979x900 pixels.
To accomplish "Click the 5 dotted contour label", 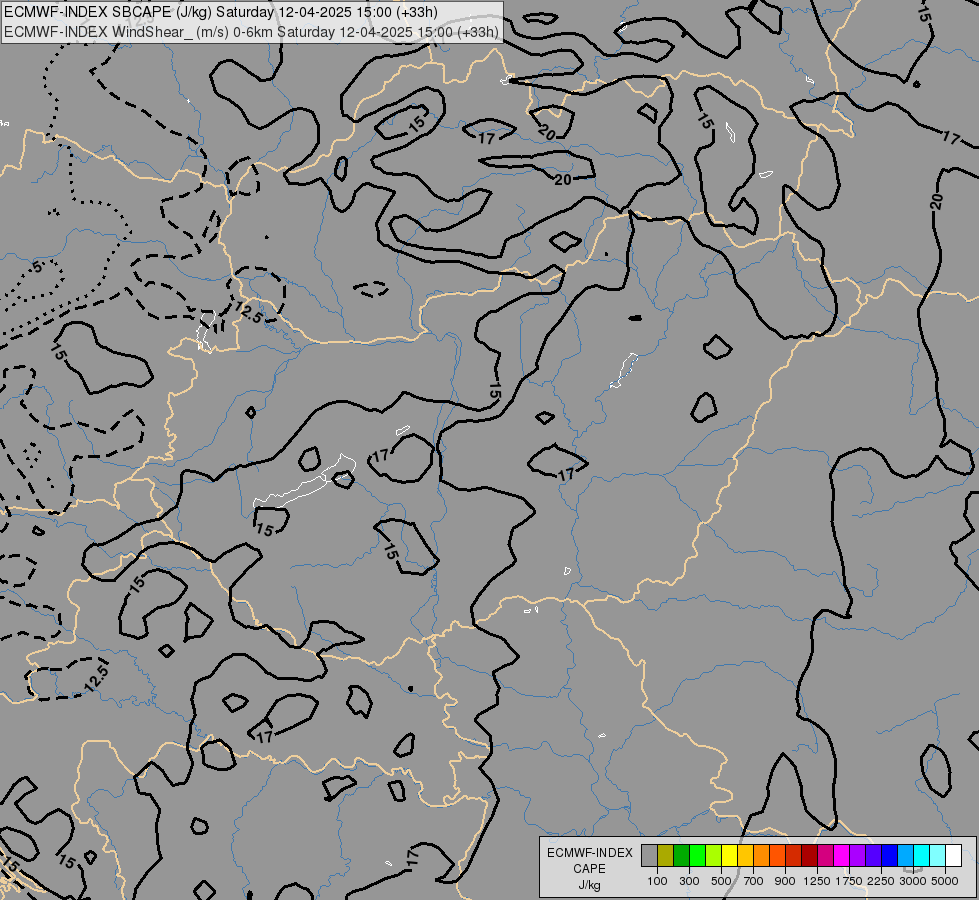I will click(x=38, y=267).
